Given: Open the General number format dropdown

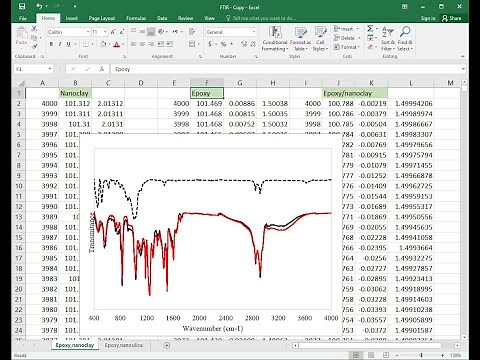Looking at the screenshot, I should click(254, 32).
